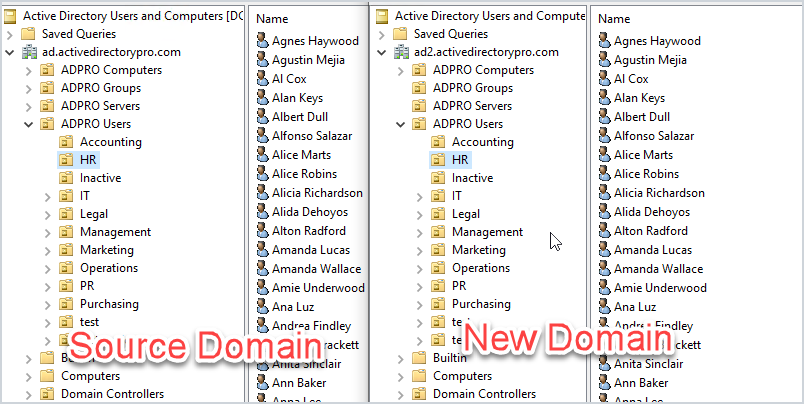Click Agustin Mejia user icon in new domain
Image resolution: width=804 pixels, height=404 pixels.
point(605,59)
